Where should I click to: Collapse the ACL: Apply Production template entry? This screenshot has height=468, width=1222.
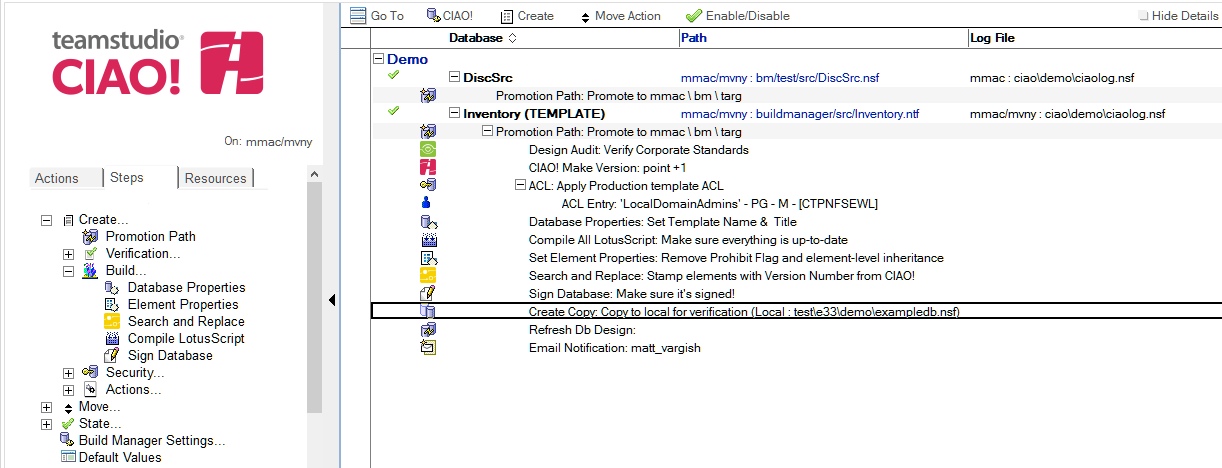pyautogui.click(x=520, y=186)
